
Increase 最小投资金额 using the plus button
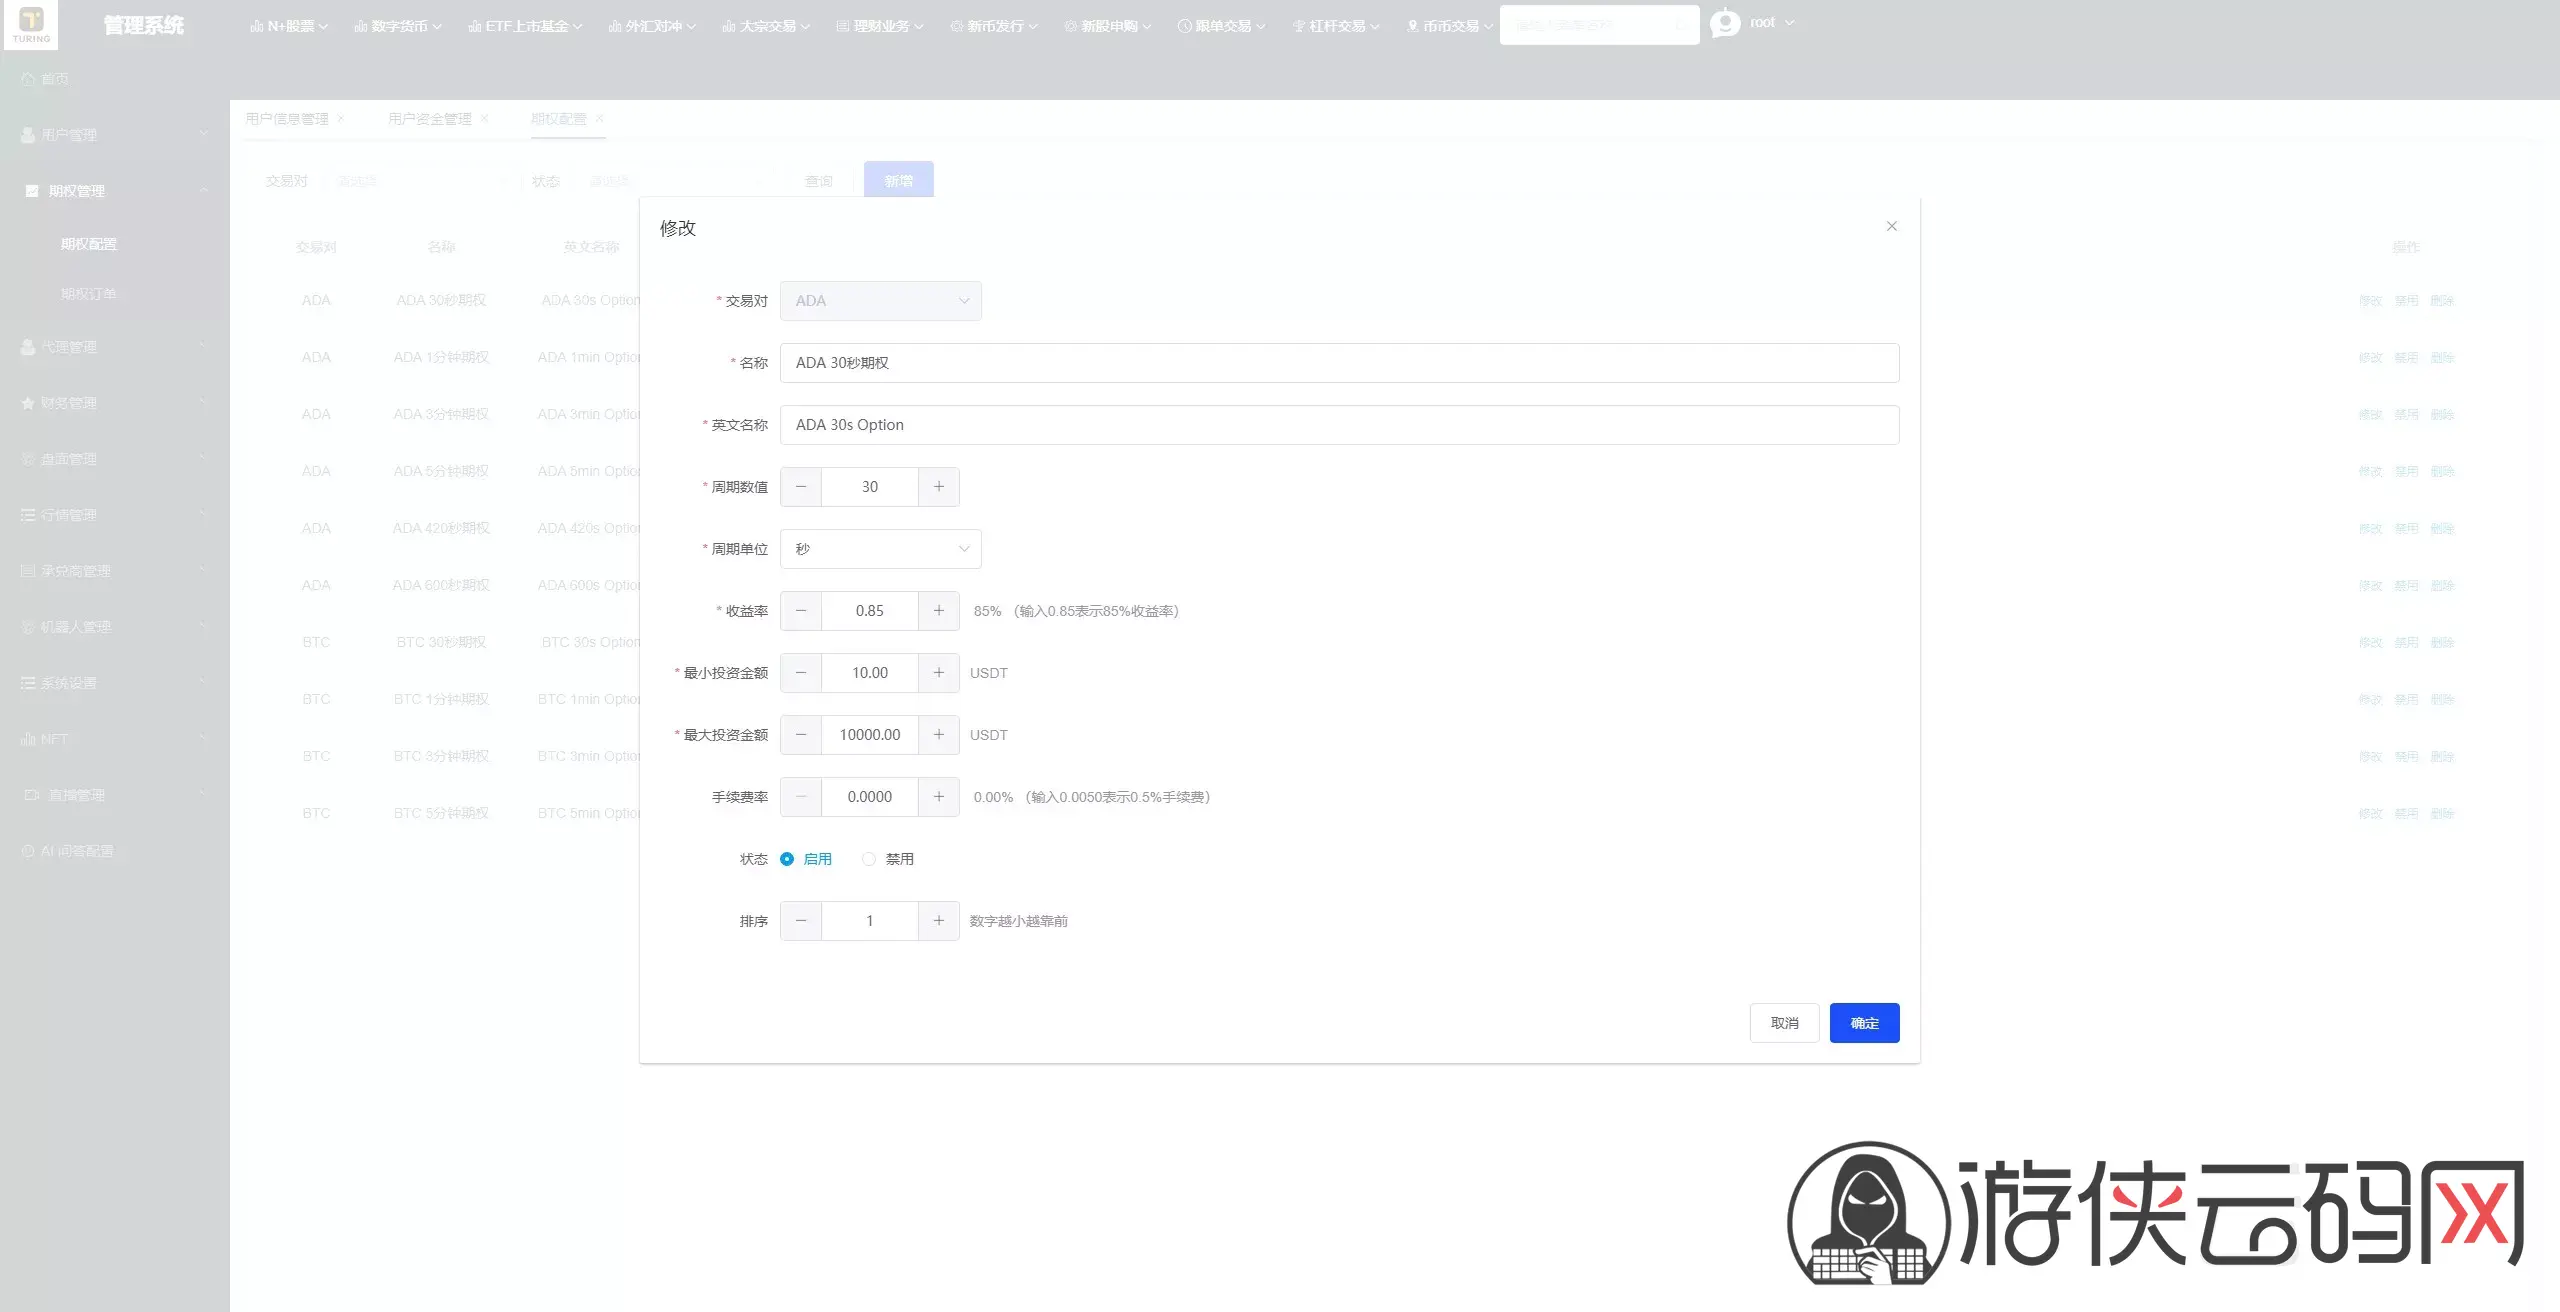939,673
